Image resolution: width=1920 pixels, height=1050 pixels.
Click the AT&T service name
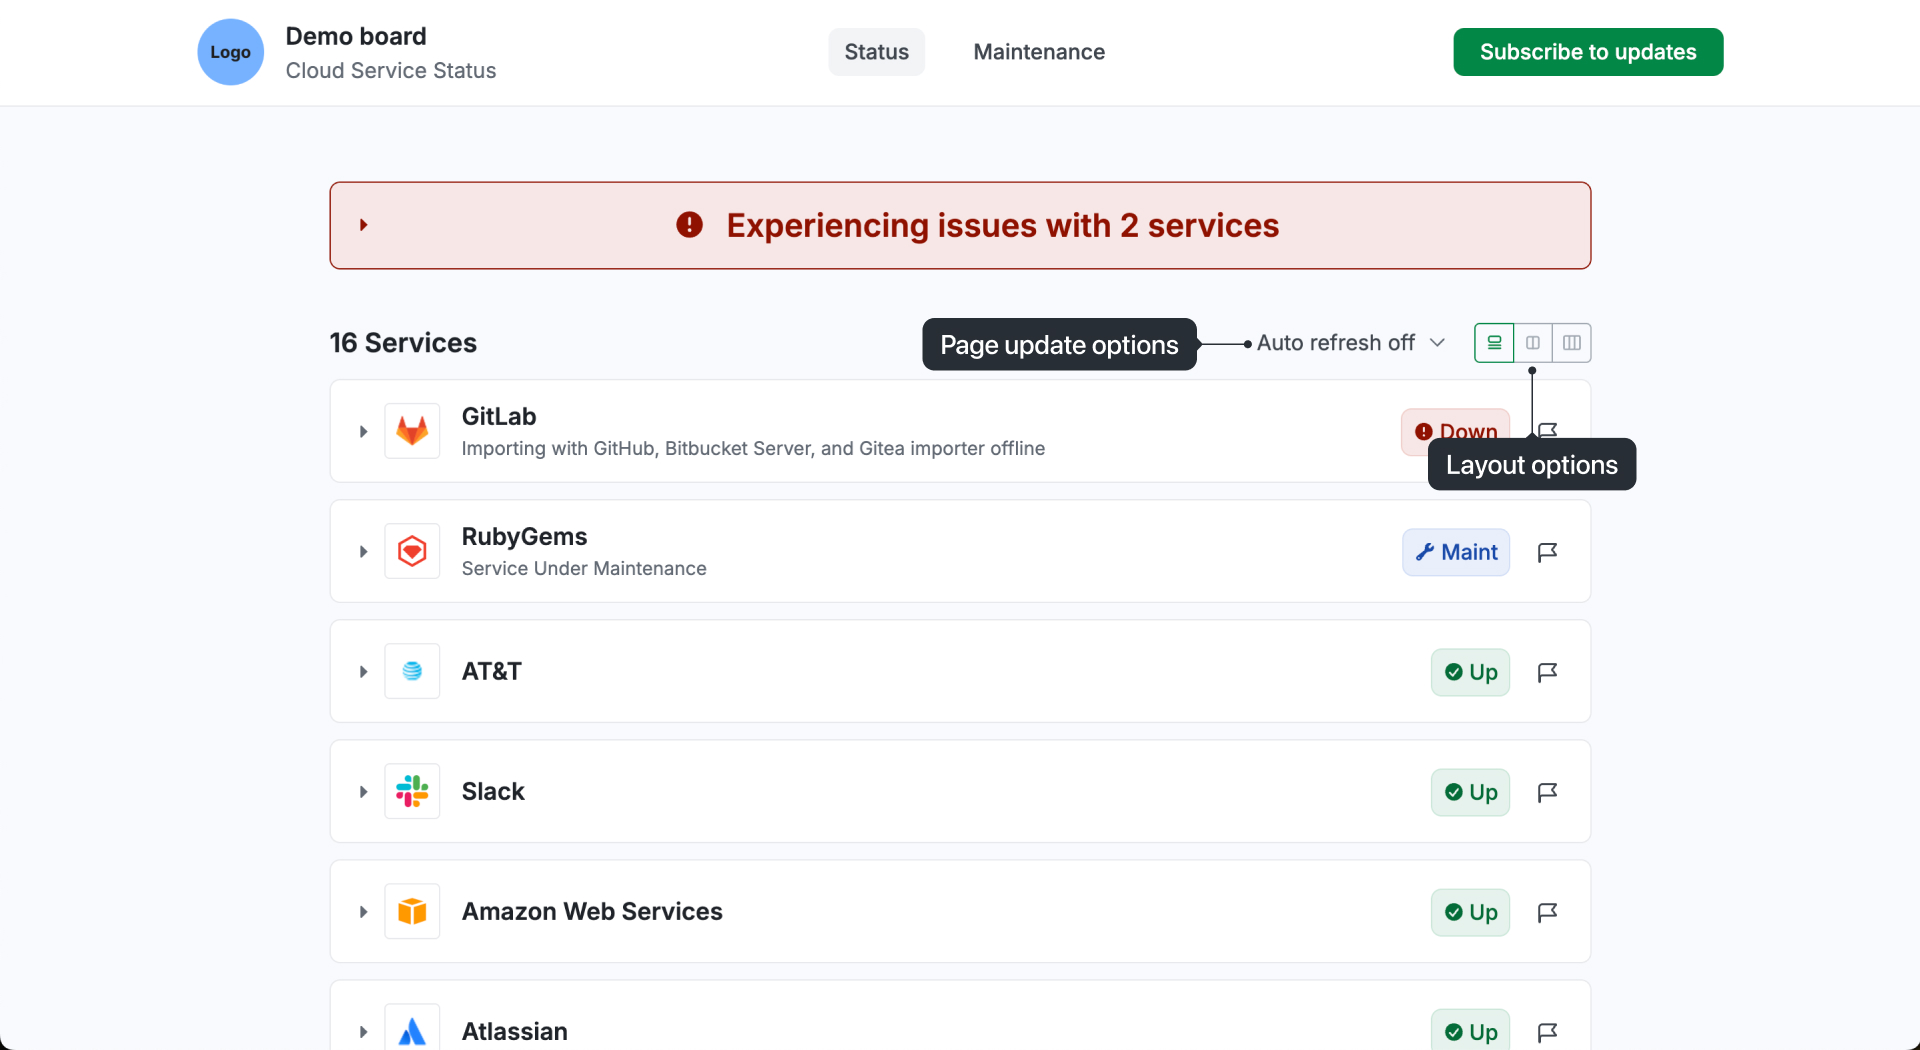491,671
